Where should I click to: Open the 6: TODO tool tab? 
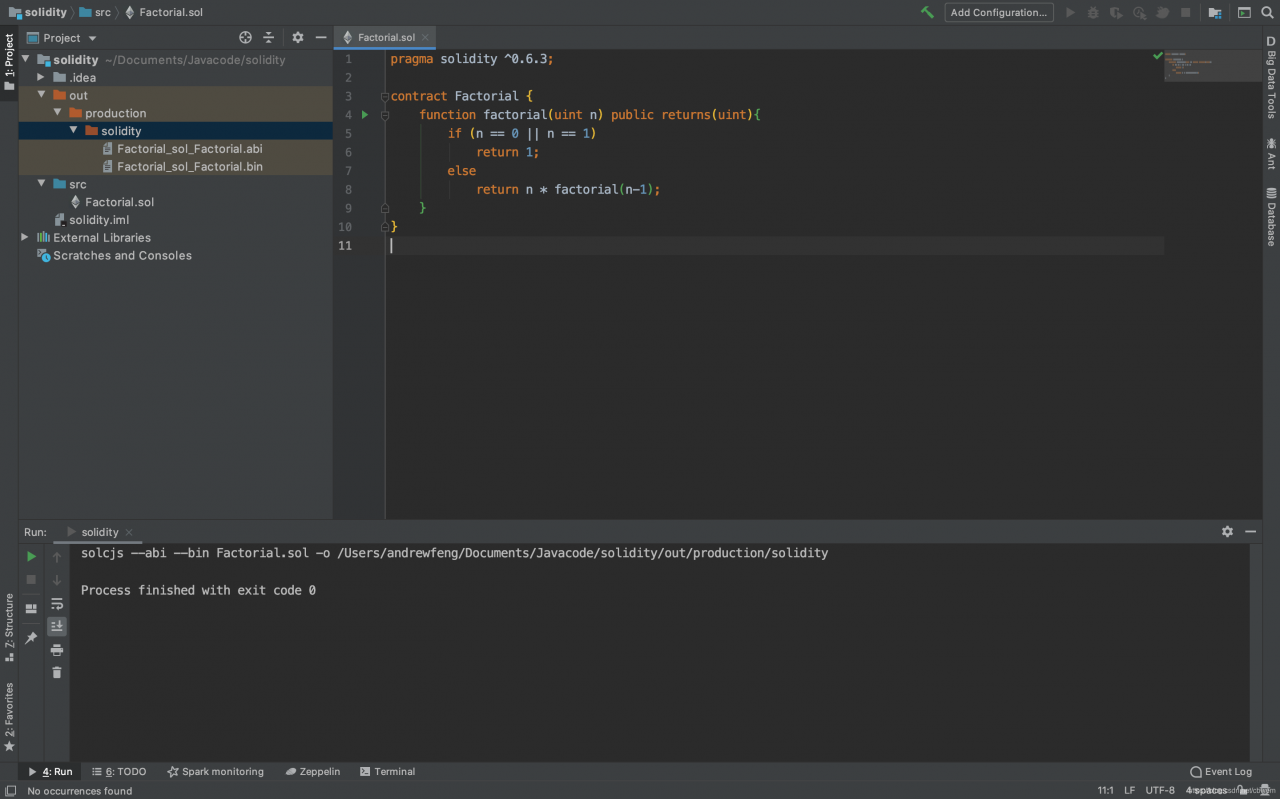tap(119, 772)
